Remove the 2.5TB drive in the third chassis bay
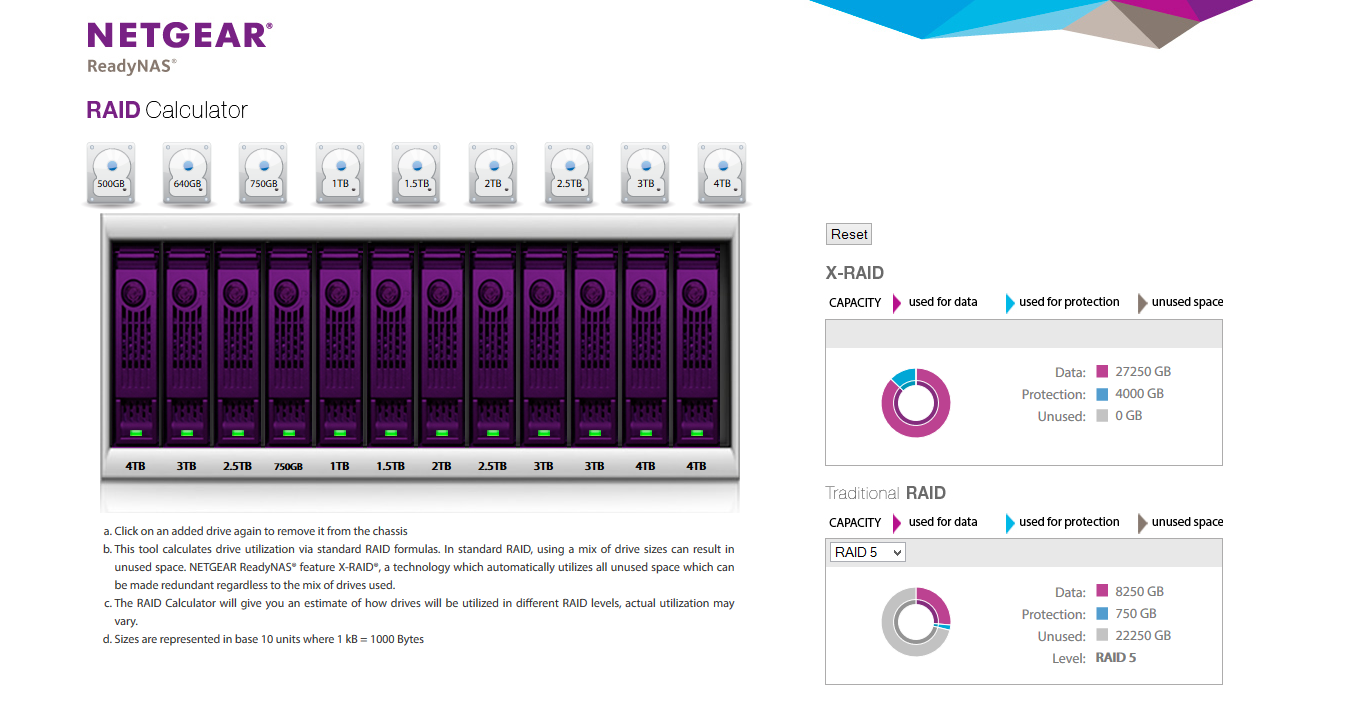The image size is (1349, 705). [x=238, y=345]
